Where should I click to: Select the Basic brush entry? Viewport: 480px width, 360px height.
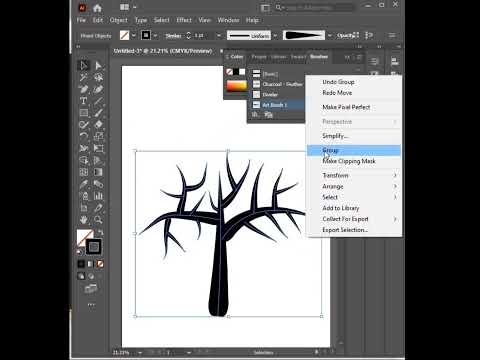(277, 74)
